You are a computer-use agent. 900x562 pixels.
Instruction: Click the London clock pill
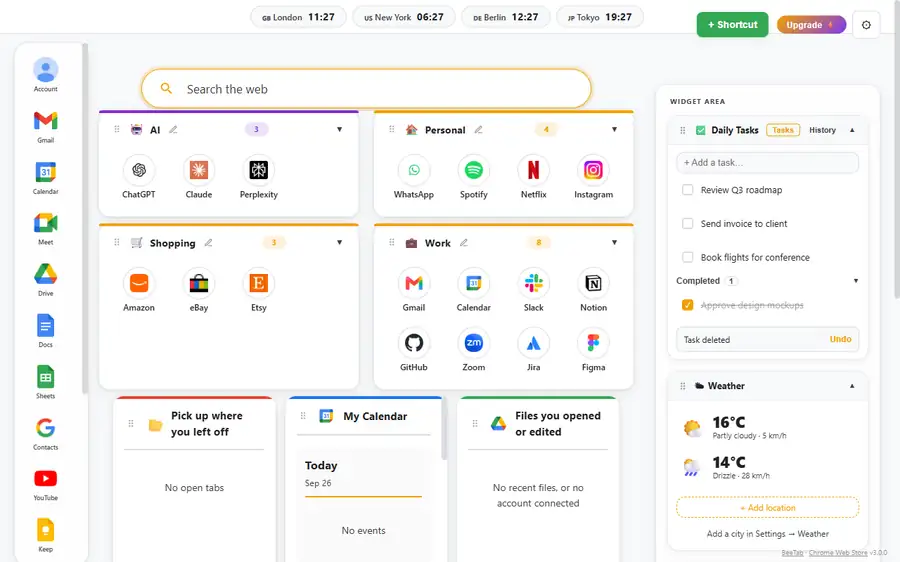tap(298, 17)
